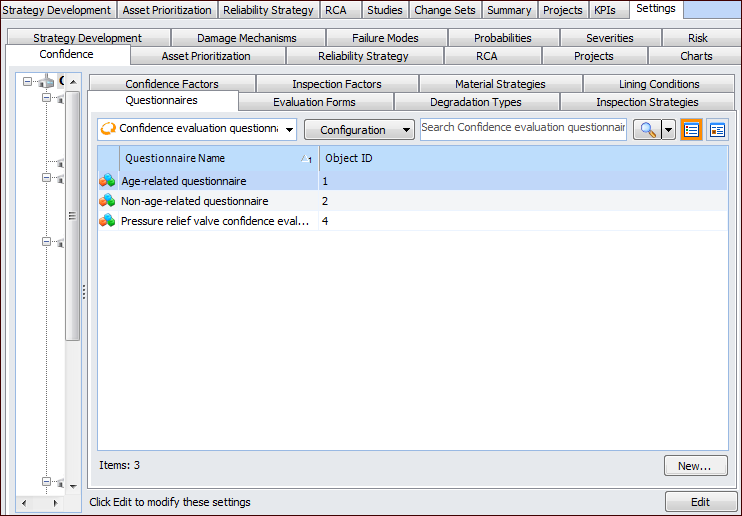Open Material Strategies tab

coord(500,84)
